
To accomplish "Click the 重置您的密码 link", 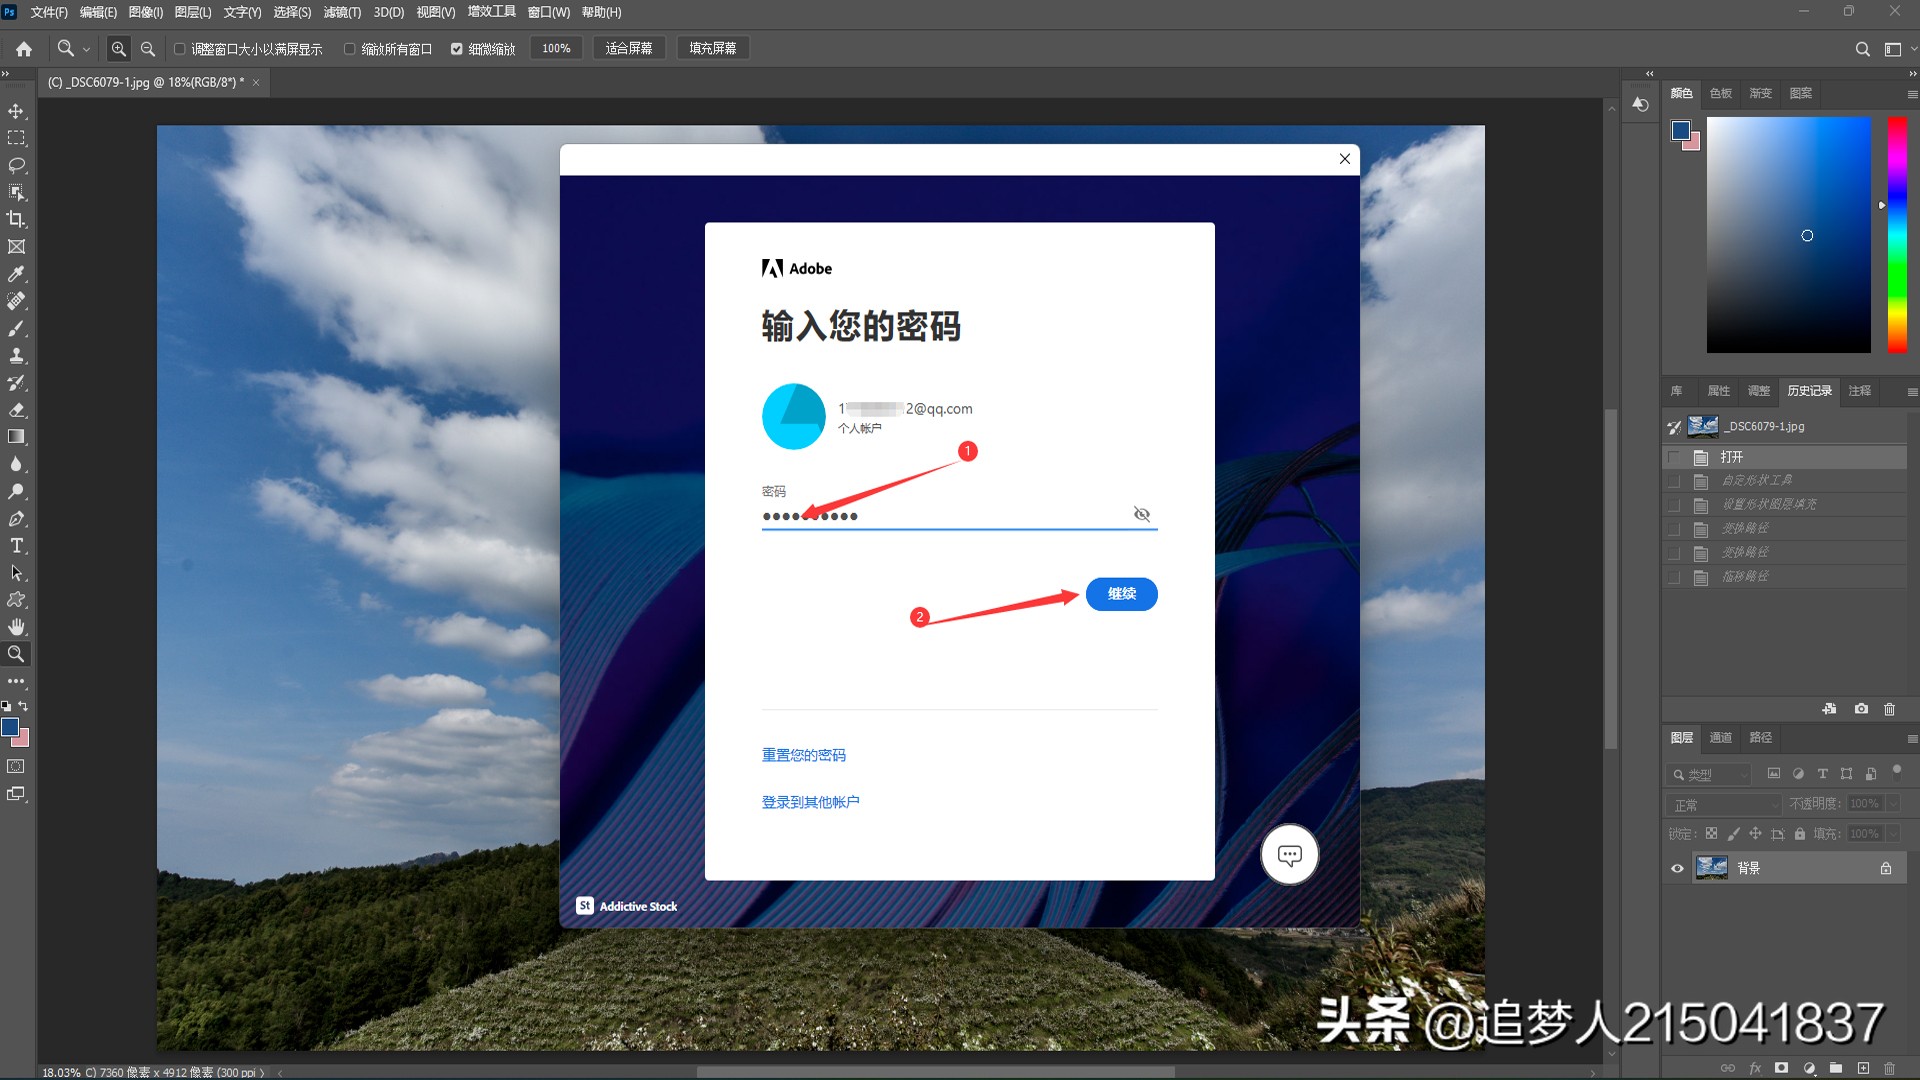I will coord(803,755).
